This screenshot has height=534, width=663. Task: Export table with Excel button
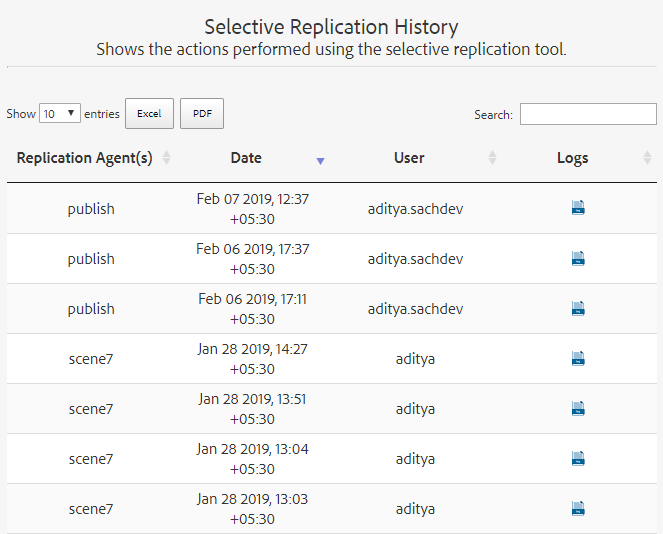point(149,113)
